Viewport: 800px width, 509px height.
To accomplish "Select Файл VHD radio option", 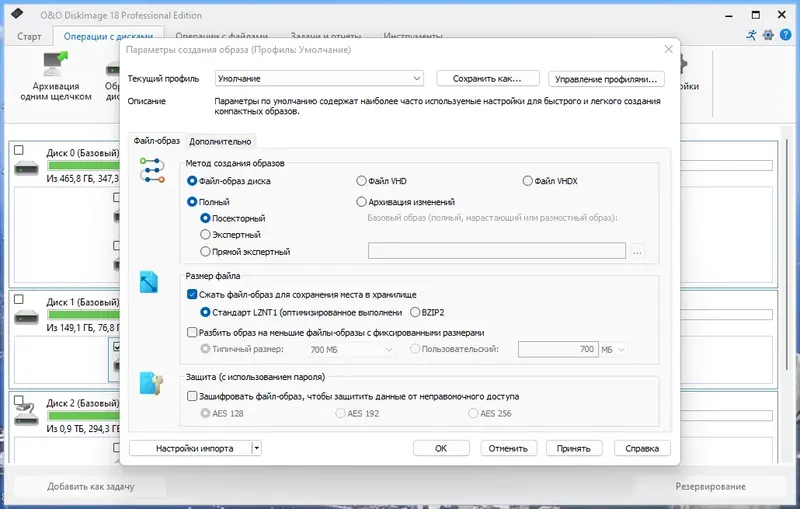I will pyautogui.click(x=361, y=181).
